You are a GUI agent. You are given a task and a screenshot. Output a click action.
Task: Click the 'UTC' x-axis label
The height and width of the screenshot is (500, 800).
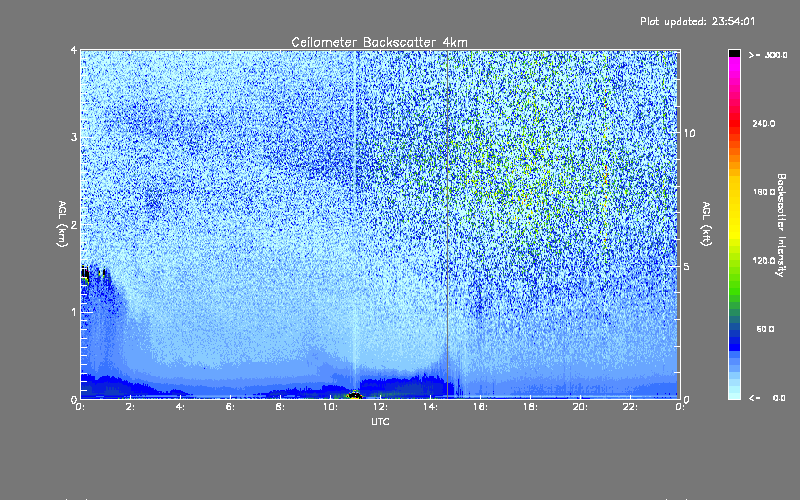pyautogui.click(x=380, y=421)
